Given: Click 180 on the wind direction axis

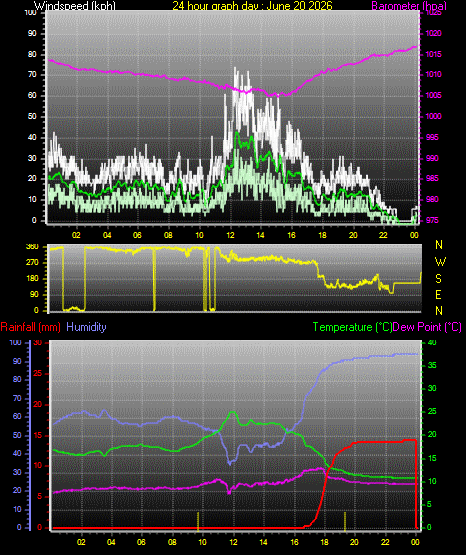Looking at the screenshot, I should click(33, 279).
